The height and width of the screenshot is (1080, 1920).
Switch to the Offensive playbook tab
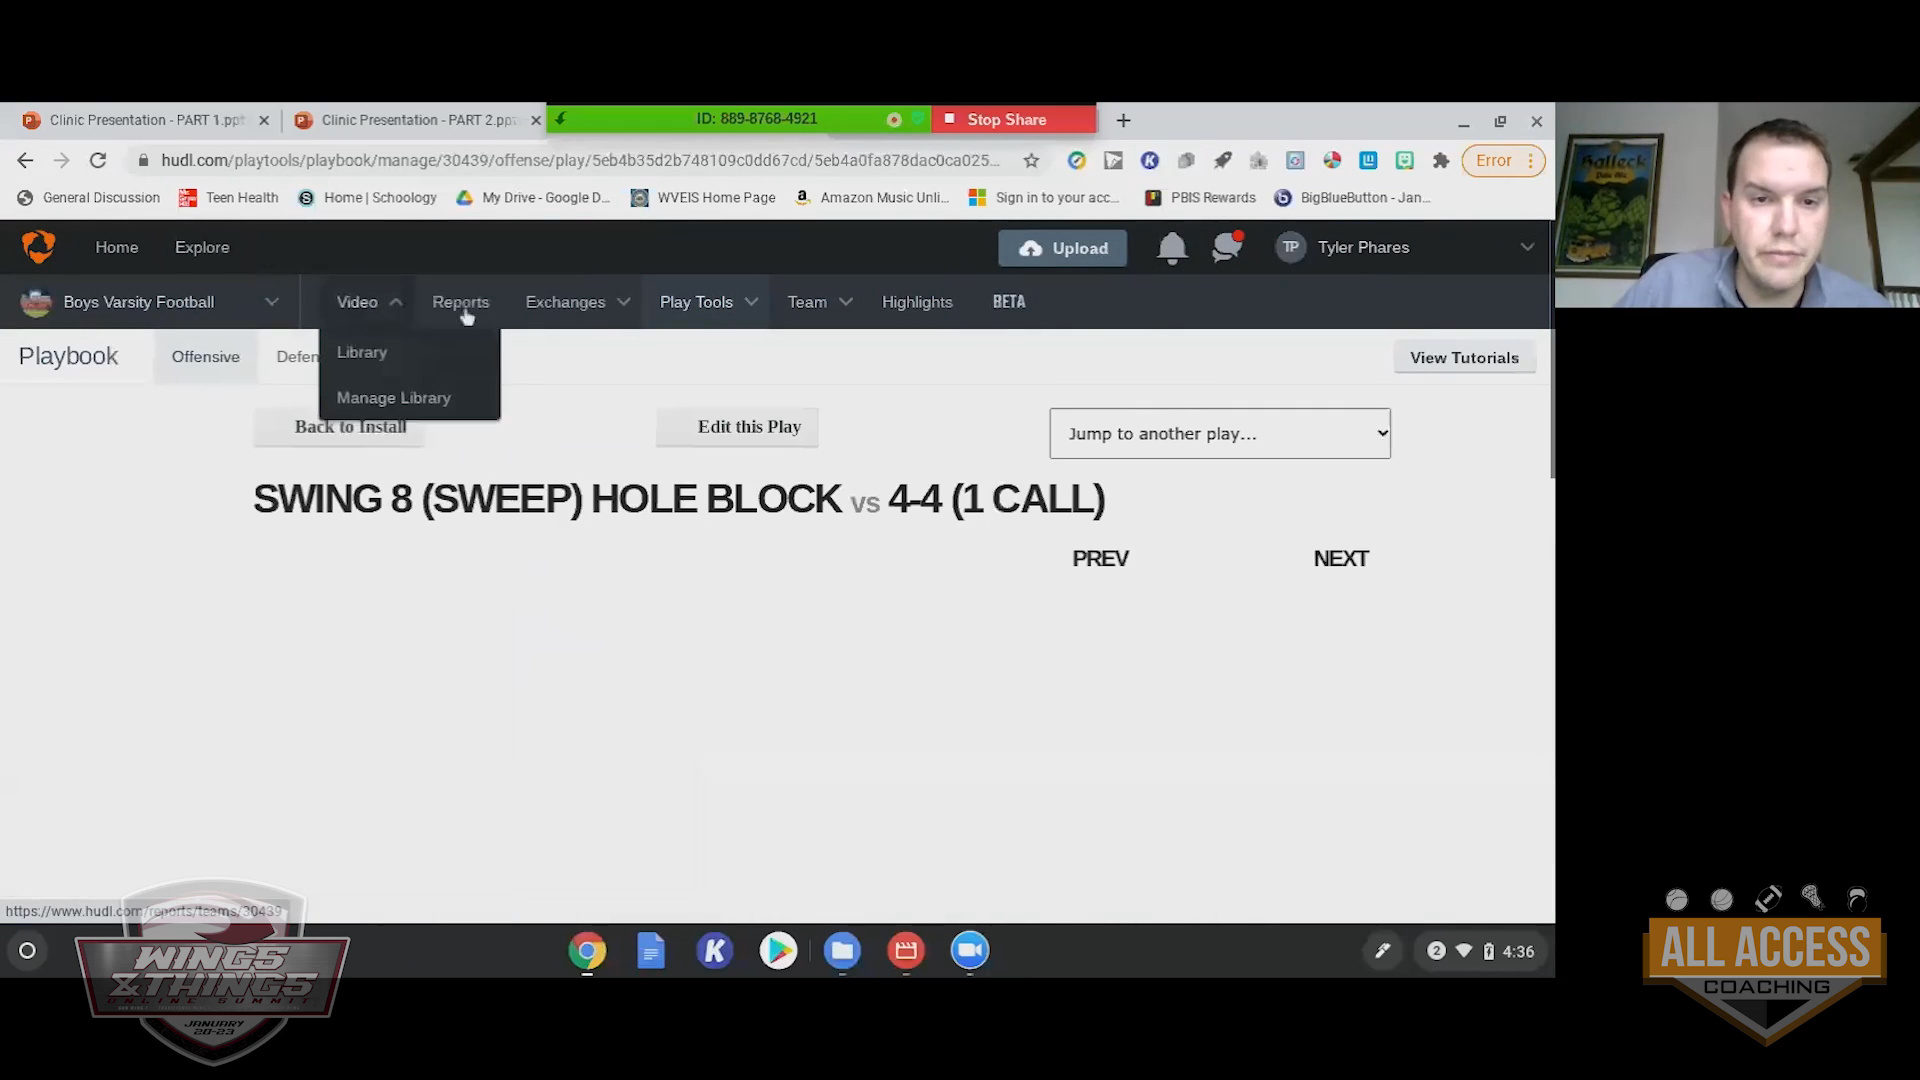coord(205,357)
